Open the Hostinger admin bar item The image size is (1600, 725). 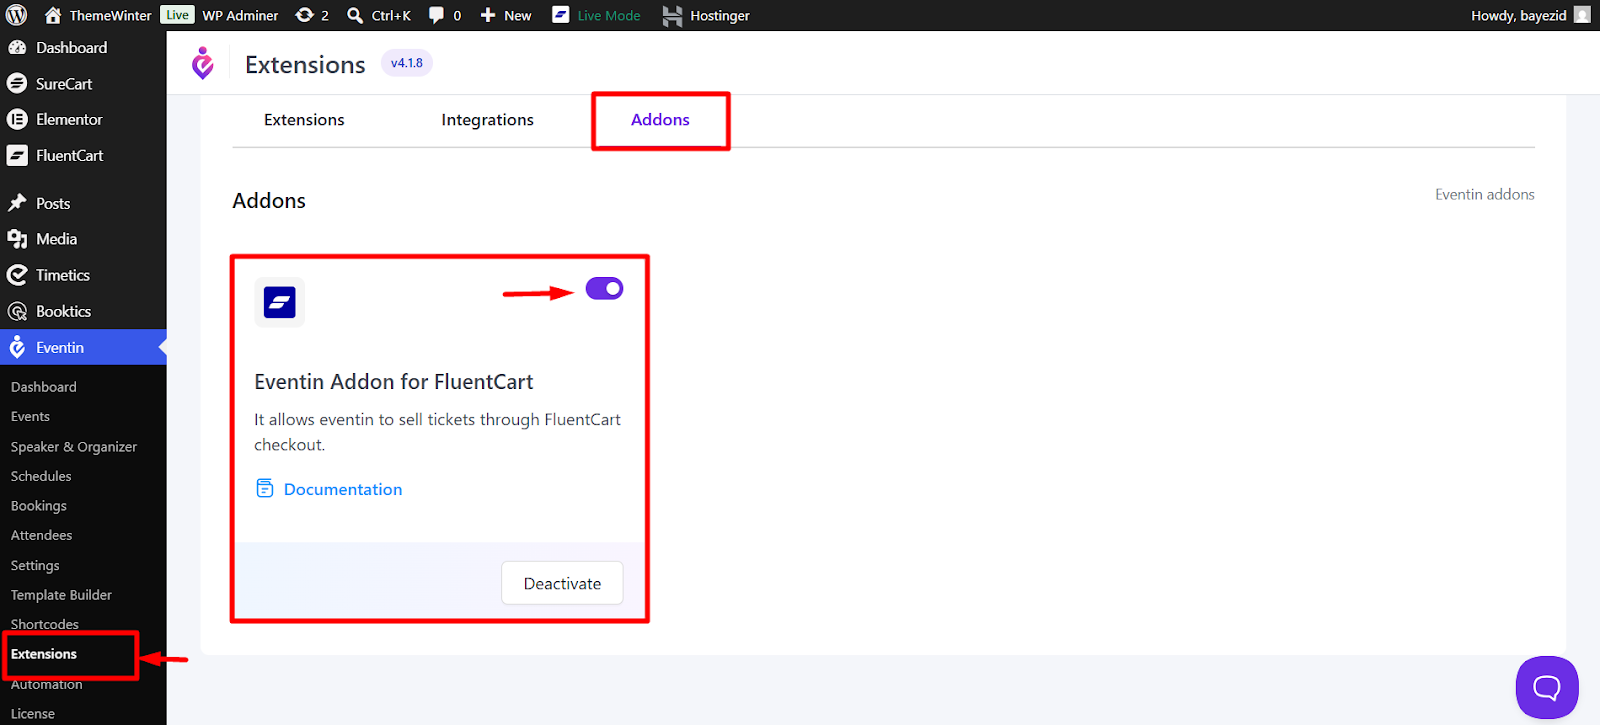click(x=706, y=15)
